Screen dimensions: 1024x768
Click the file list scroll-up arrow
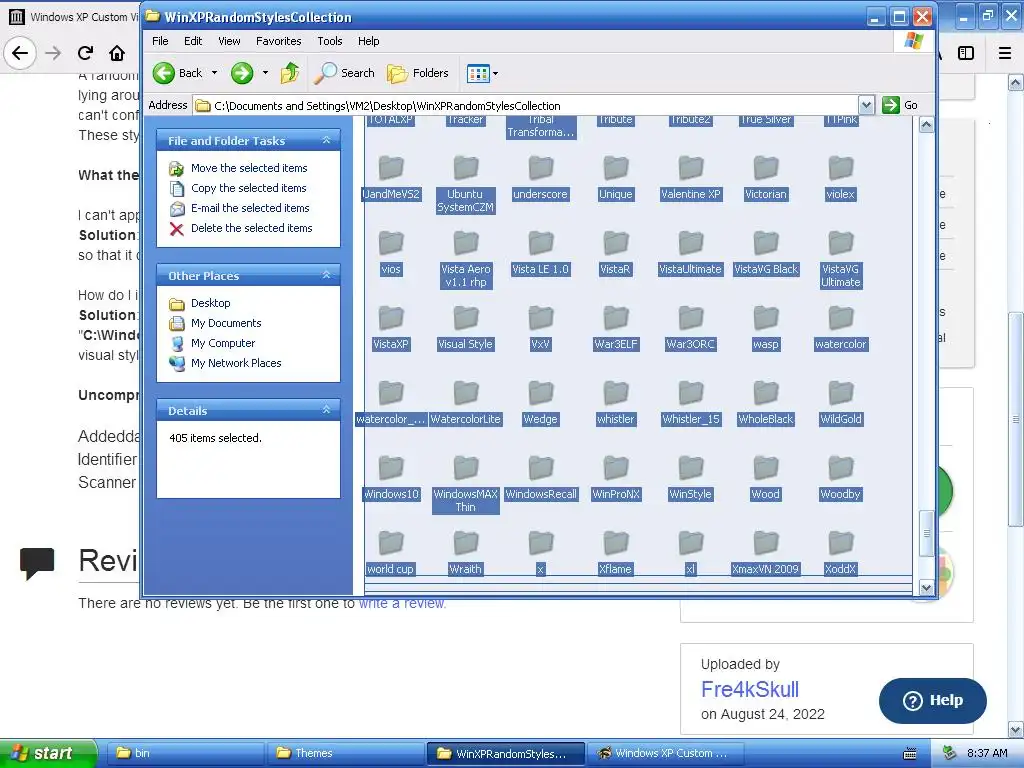click(x=926, y=125)
